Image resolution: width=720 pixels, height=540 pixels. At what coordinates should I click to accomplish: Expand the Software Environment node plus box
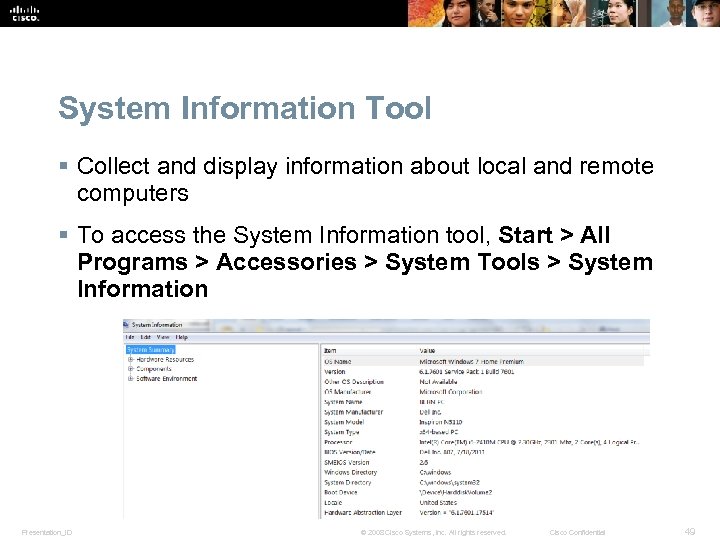point(131,378)
